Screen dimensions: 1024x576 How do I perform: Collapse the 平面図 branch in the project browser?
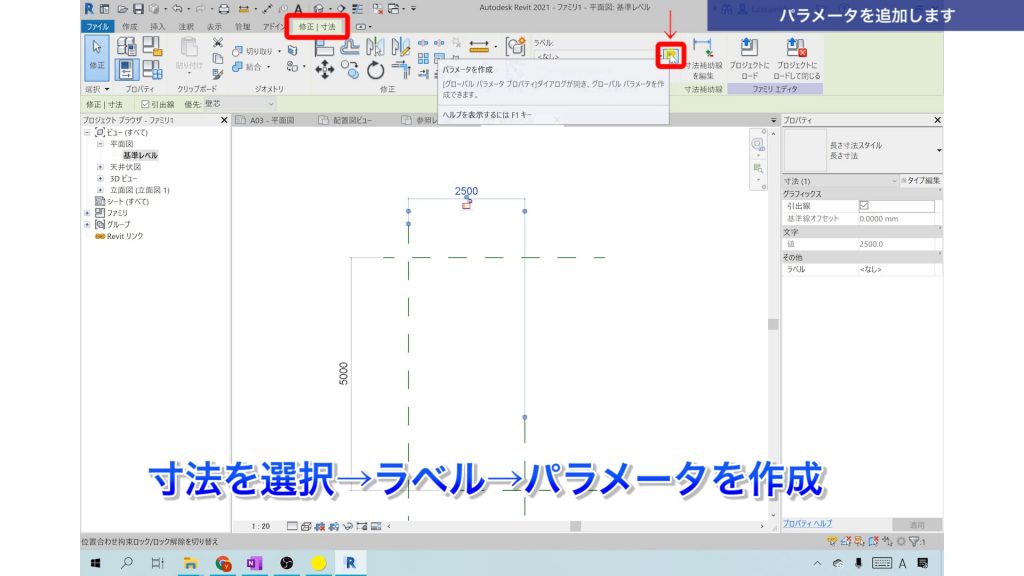point(100,144)
